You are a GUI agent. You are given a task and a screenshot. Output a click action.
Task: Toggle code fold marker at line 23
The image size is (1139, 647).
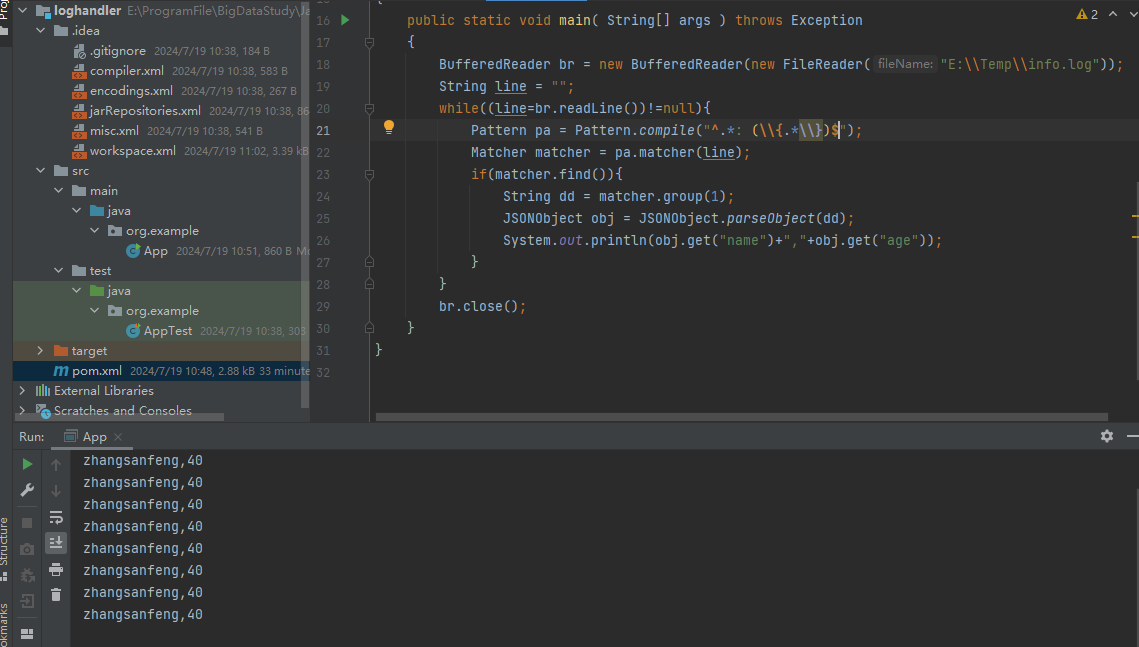point(369,174)
